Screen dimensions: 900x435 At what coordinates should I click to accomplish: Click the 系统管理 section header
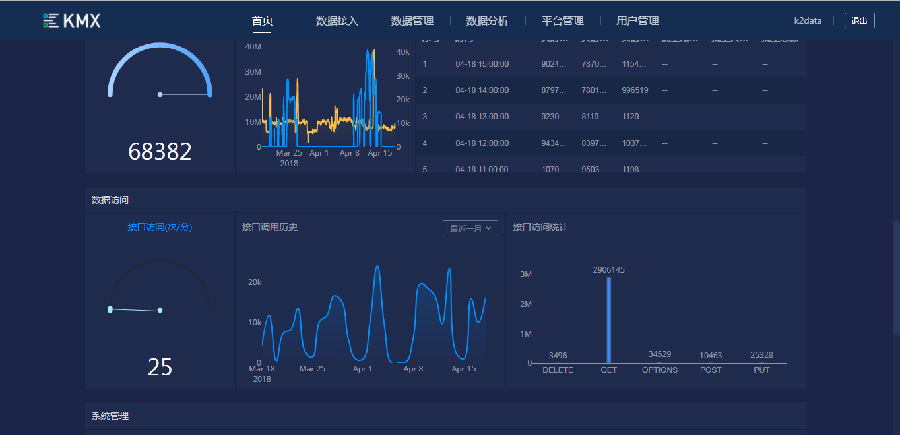tap(110, 416)
